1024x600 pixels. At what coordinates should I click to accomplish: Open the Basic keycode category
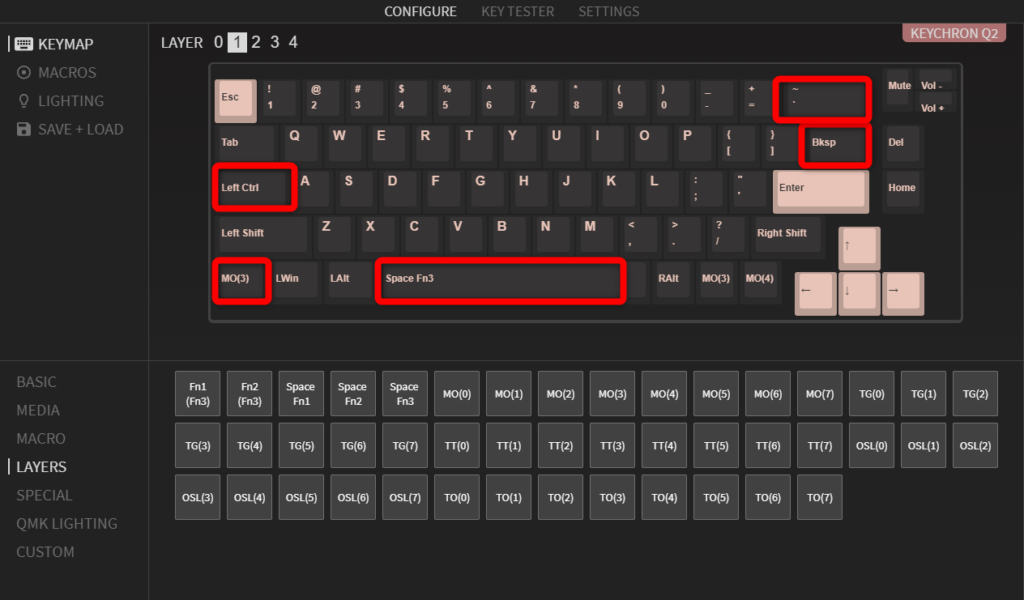coord(37,382)
